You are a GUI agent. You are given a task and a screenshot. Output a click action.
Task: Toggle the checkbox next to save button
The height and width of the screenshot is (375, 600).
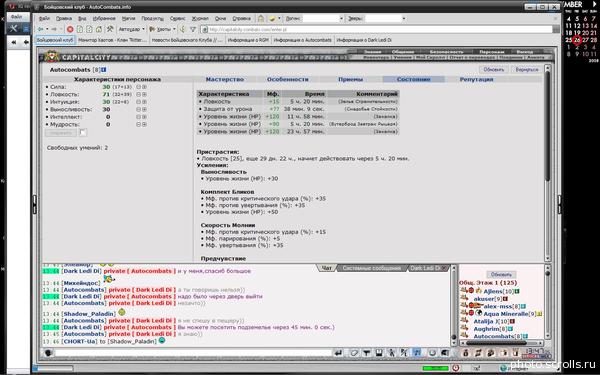click(83, 133)
